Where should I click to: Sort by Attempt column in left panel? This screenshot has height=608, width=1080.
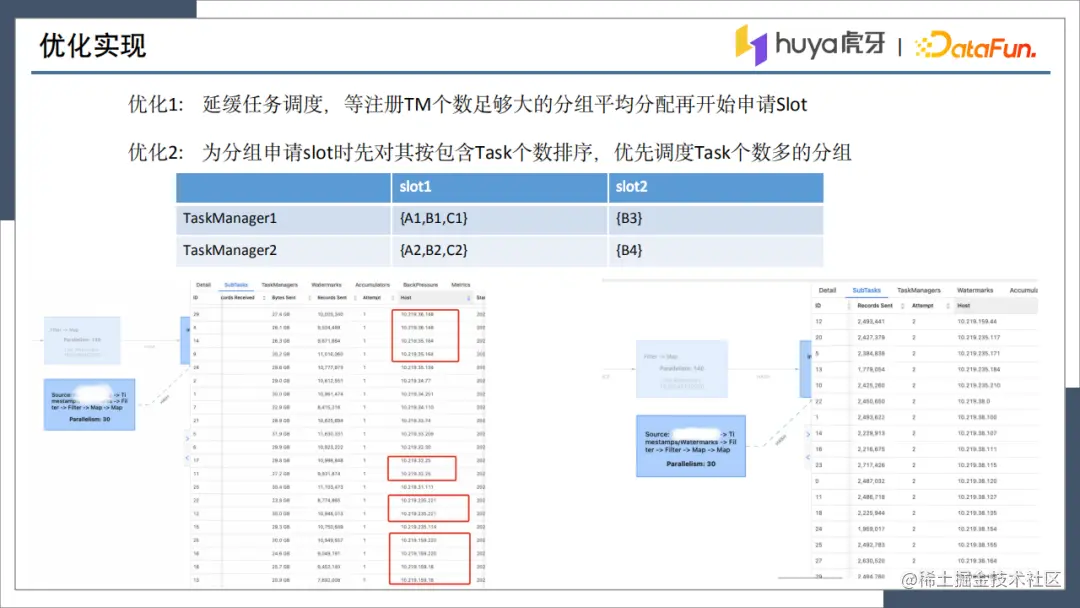click(372, 297)
